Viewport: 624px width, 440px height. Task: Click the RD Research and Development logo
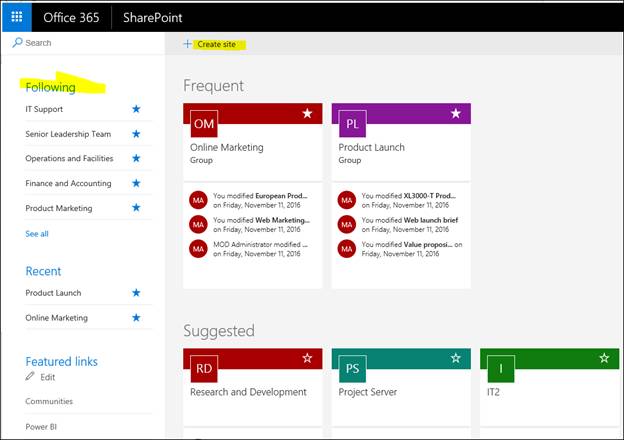(x=203, y=369)
